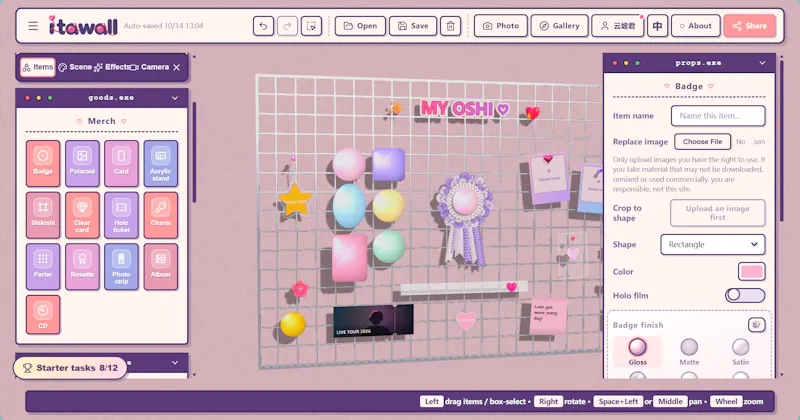Add a Shikishi item

tap(43, 215)
